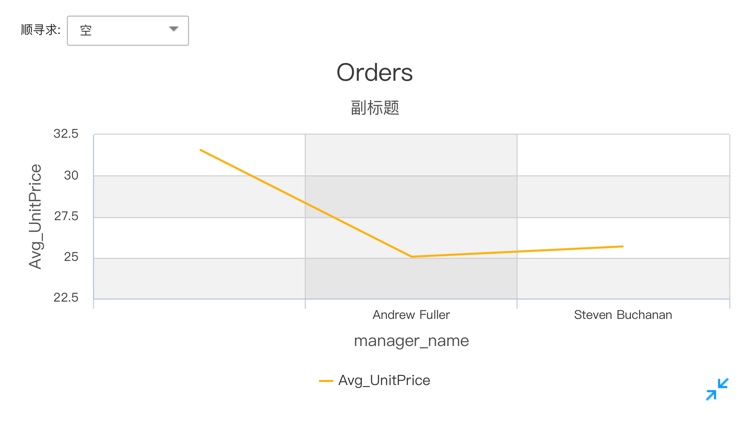Click the 空 selection field
750x422 pixels.
pos(115,30)
